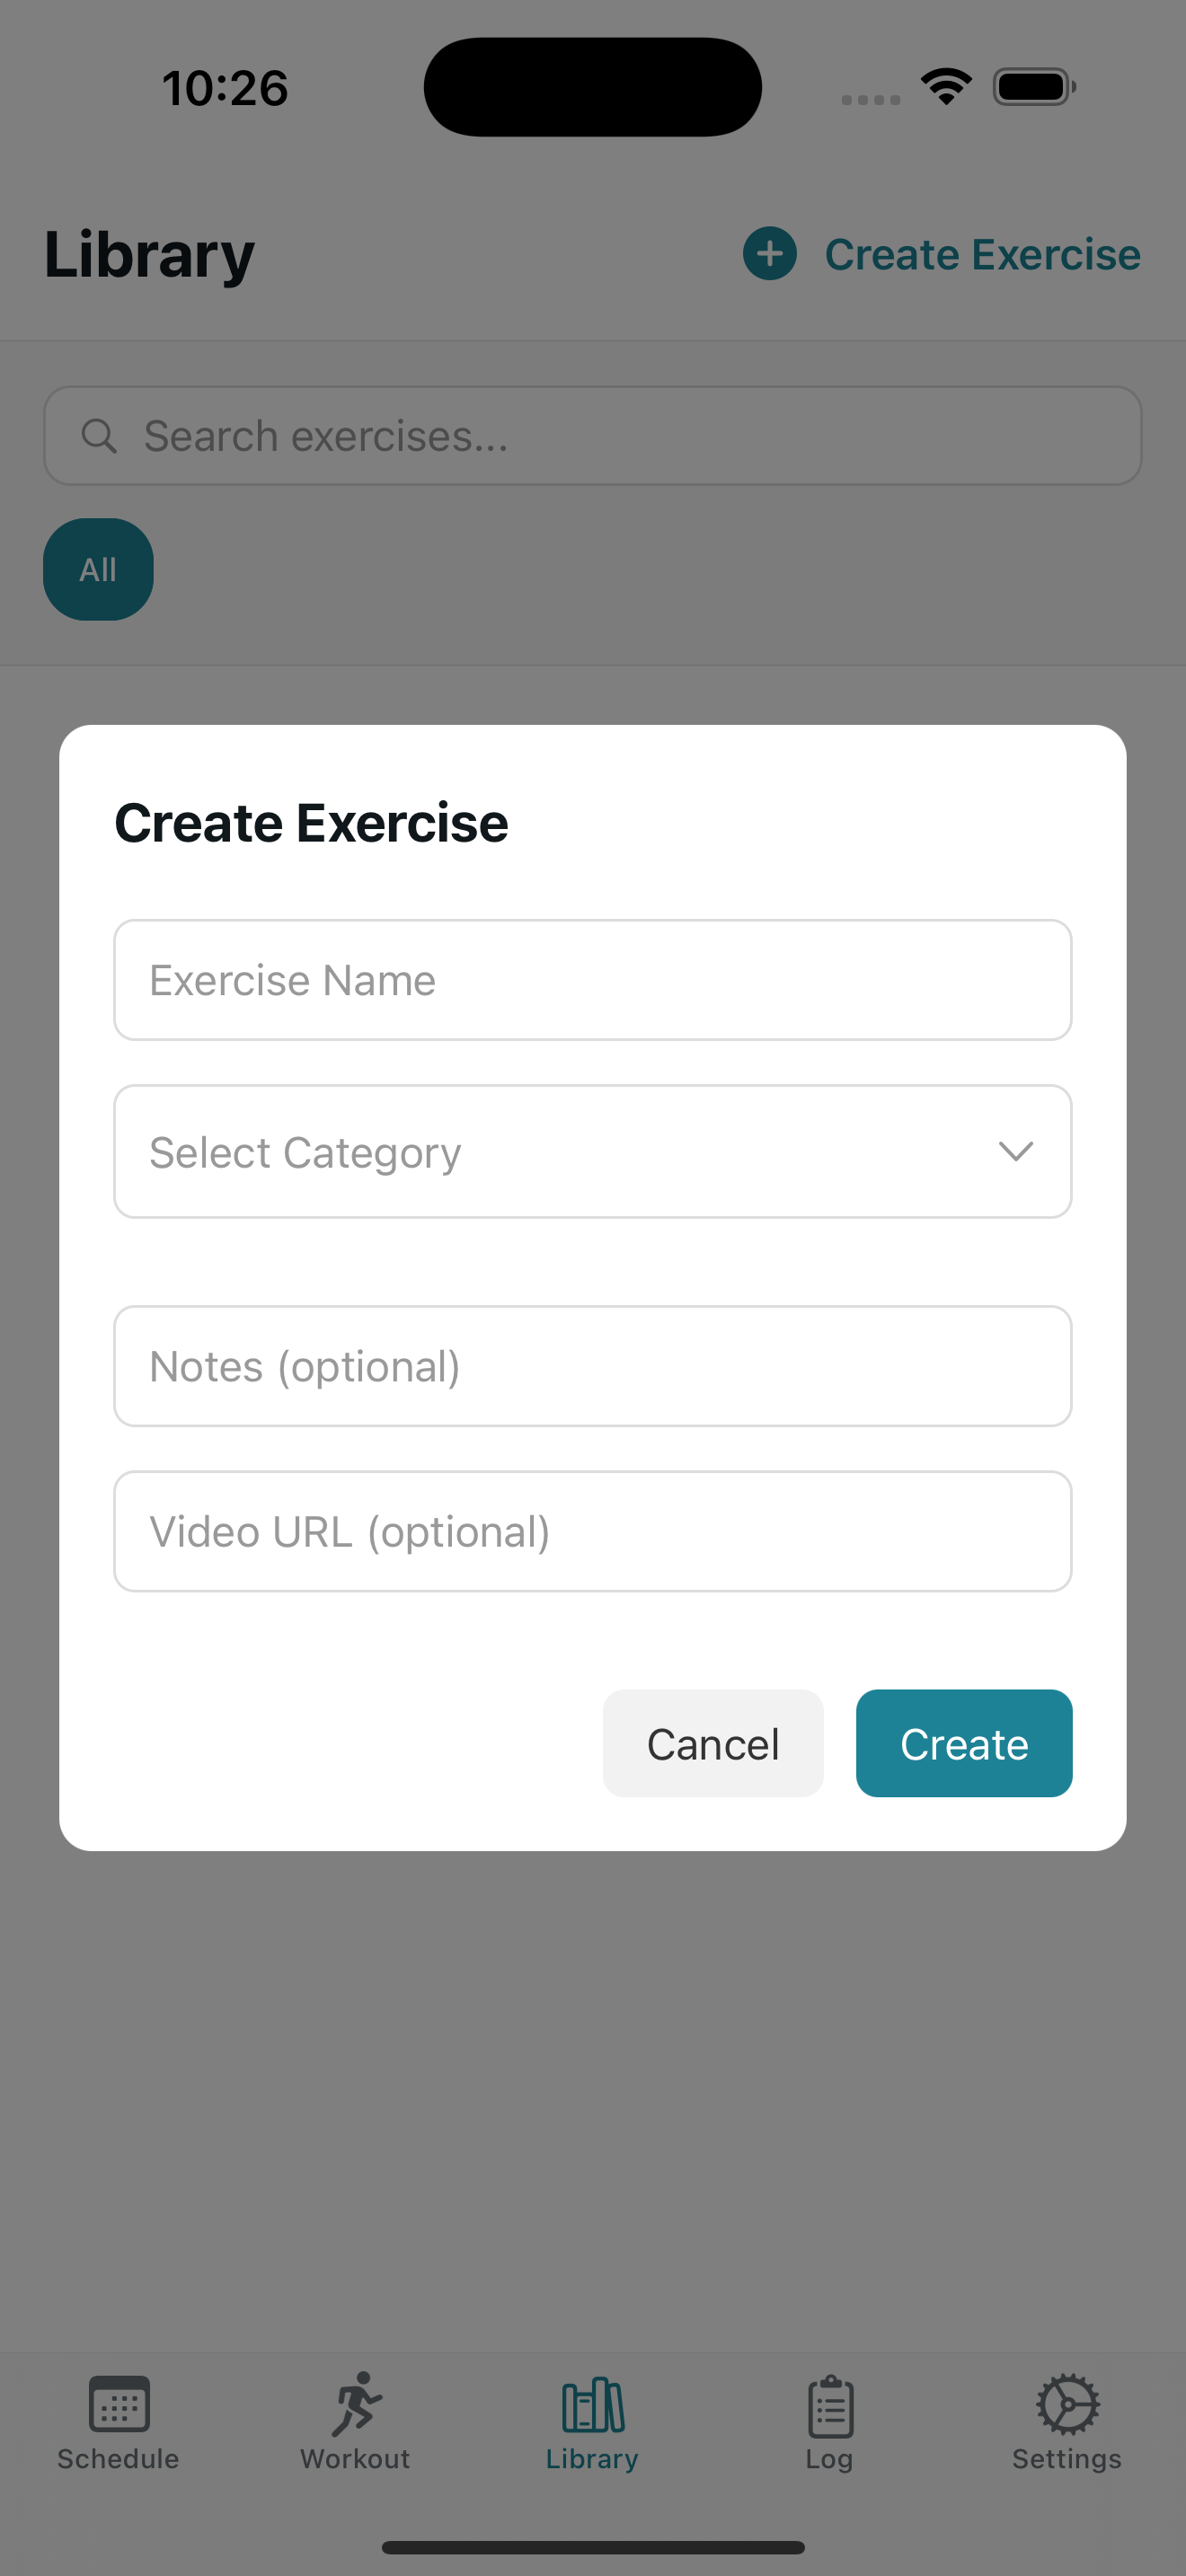1186x2576 pixels.
Task: Click the Notes optional field
Action: coord(592,1366)
